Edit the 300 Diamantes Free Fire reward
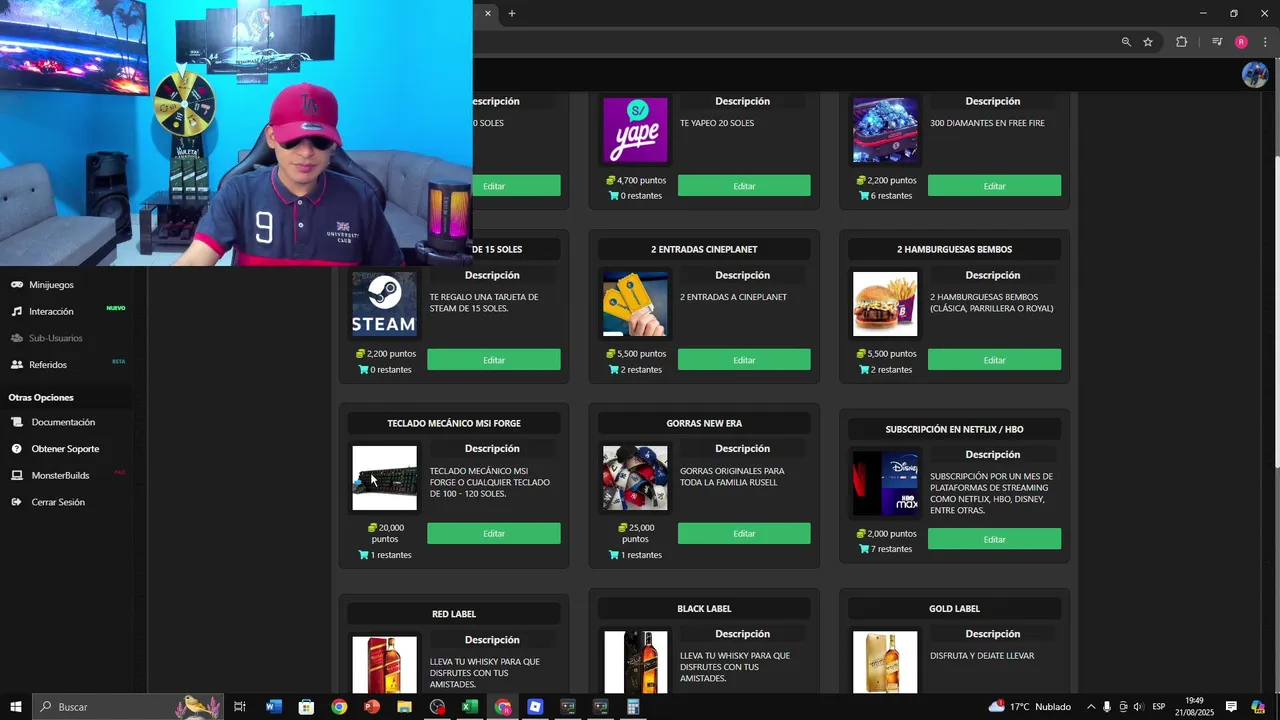The width and height of the screenshot is (1280, 720). [x=994, y=186]
